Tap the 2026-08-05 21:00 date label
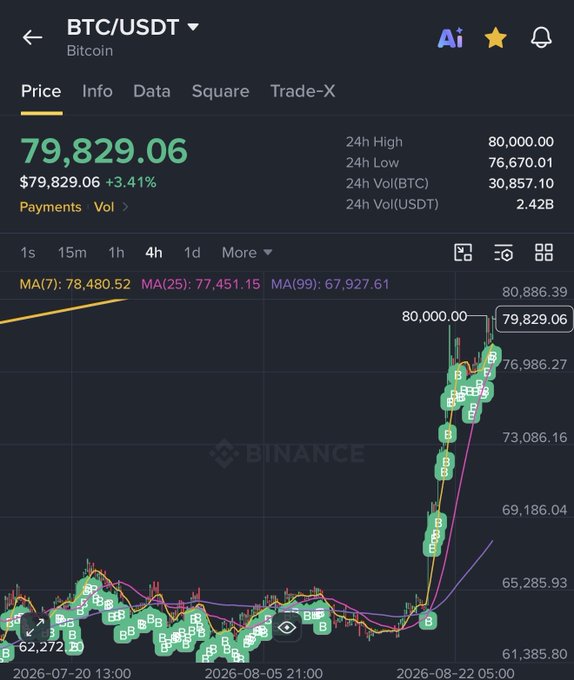Viewport: 574px width, 680px height. click(264, 673)
